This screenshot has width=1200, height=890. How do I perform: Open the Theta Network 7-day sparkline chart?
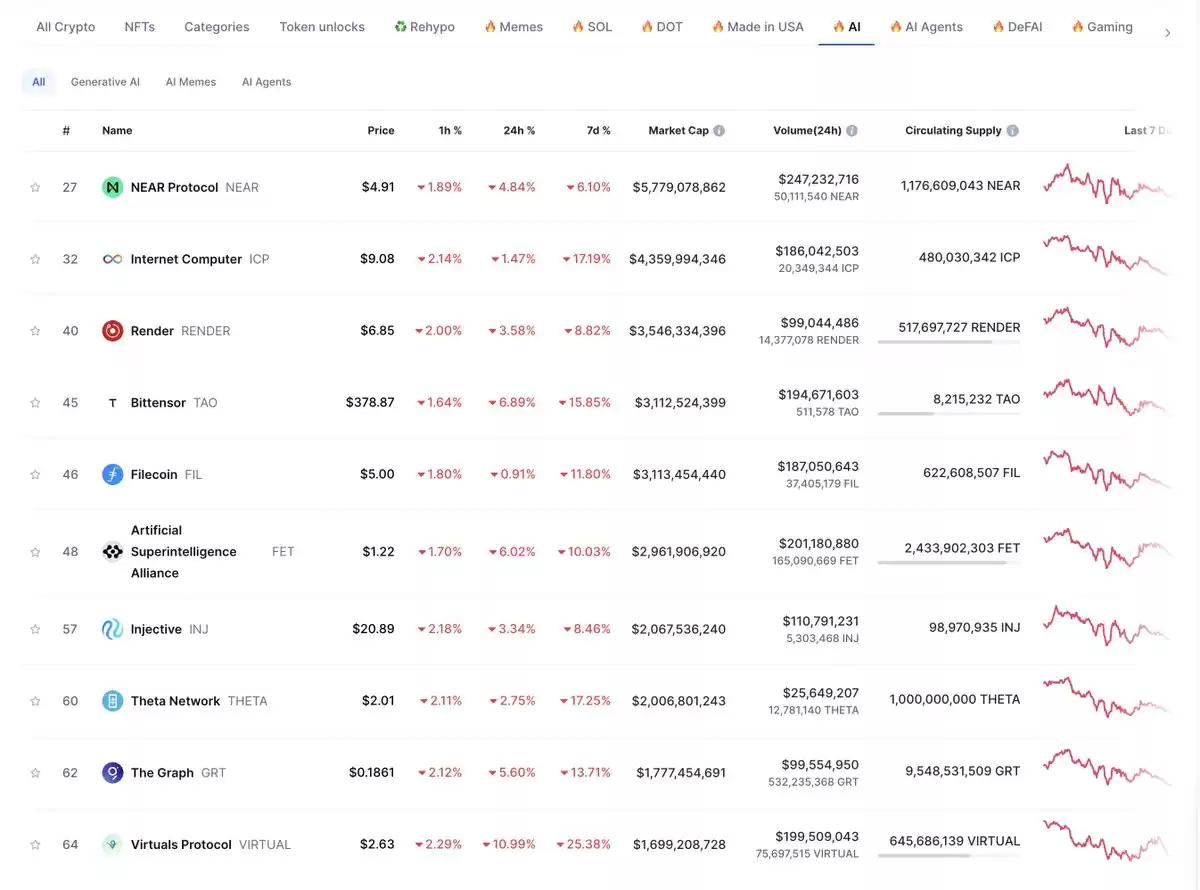tap(1108, 697)
